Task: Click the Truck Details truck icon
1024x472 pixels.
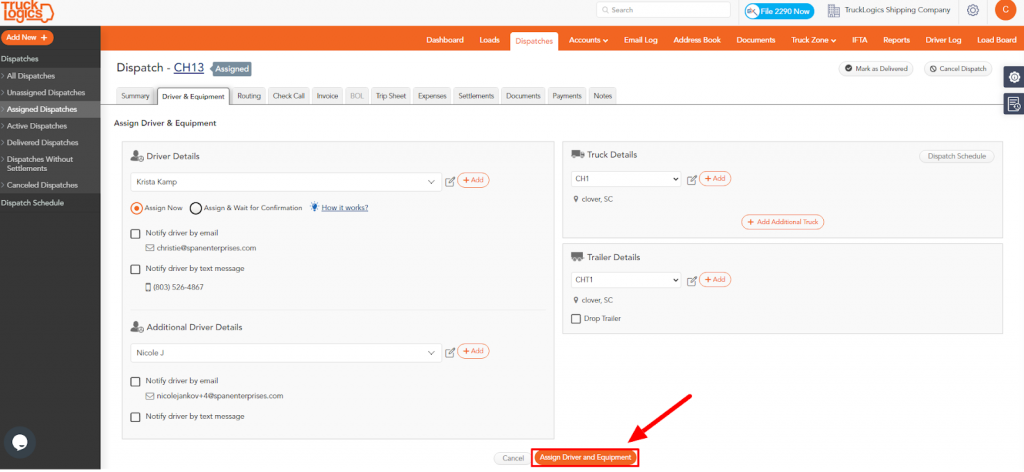Action: point(577,155)
